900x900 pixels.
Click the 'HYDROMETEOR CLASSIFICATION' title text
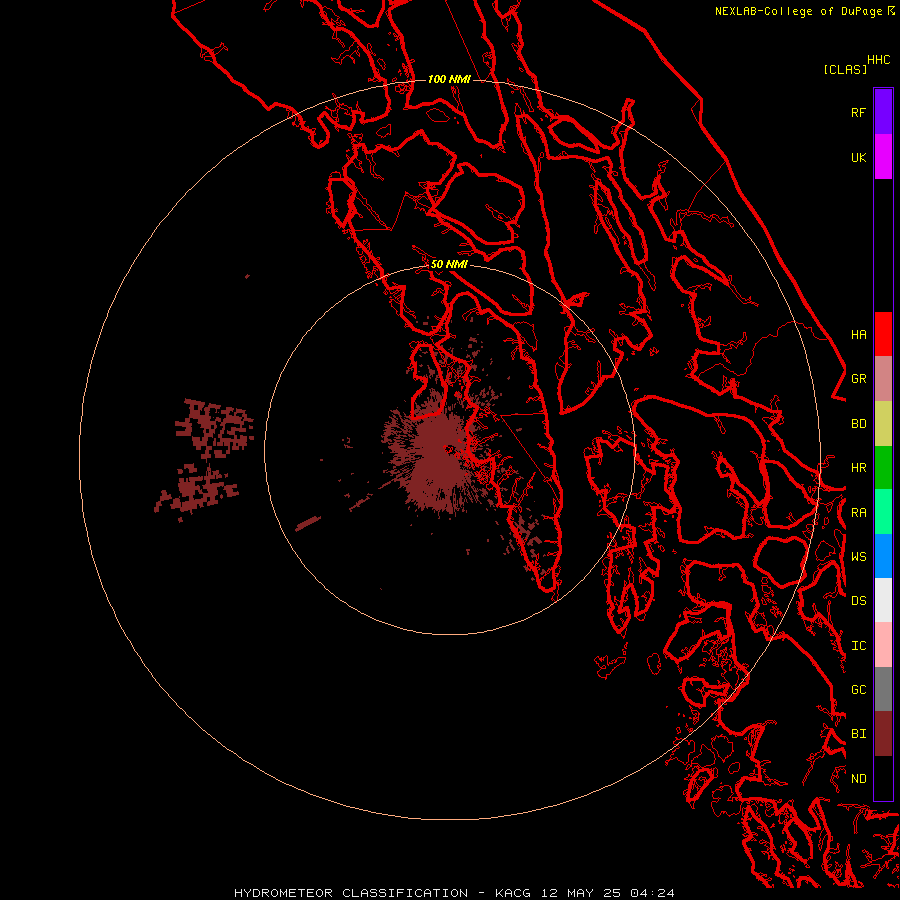tap(351, 893)
